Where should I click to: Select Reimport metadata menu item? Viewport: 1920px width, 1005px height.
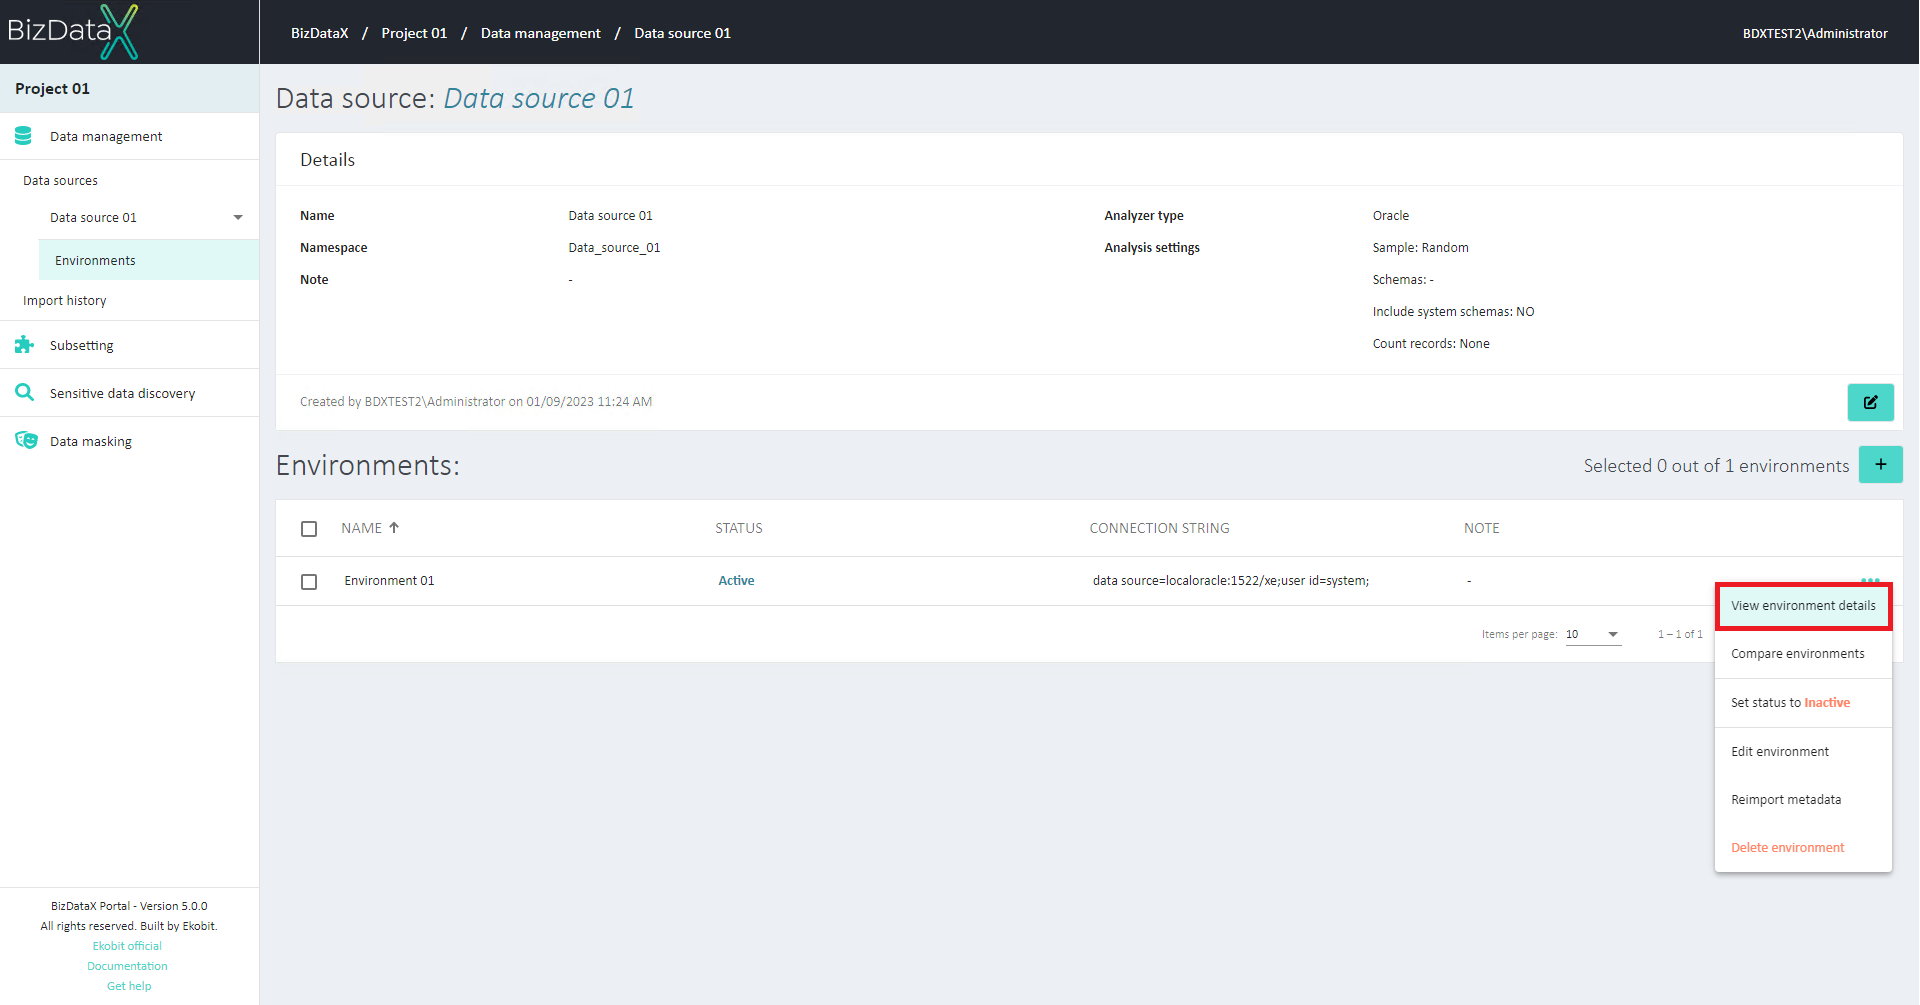1803,800
